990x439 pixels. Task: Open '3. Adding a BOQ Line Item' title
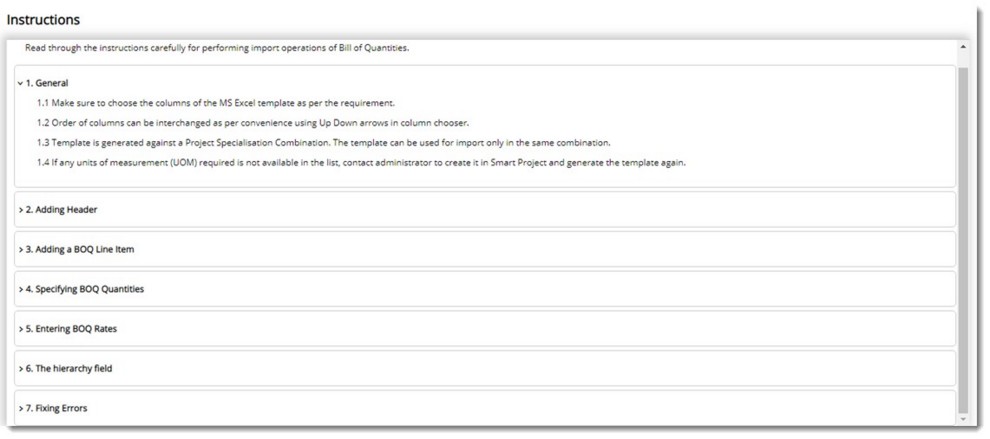point(80,249)
